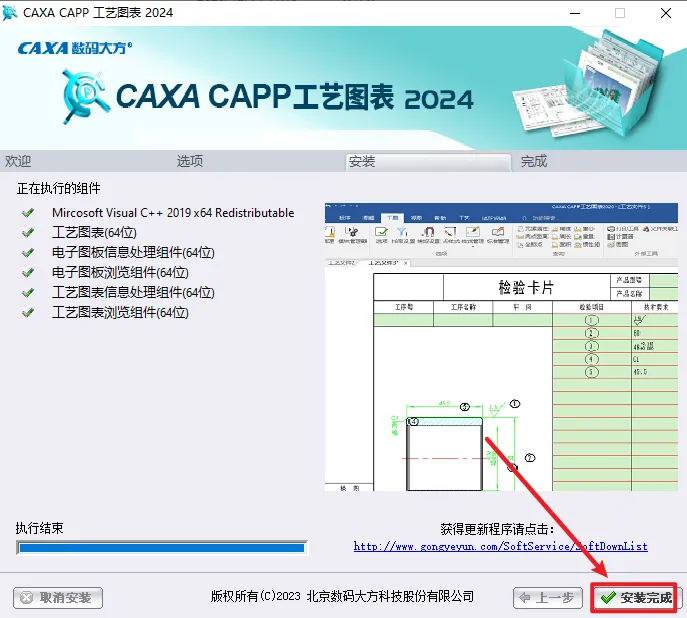Viewport: 687px width, 618px height.
Task: Click the CAXA title bar app icon
Action: 10,13
